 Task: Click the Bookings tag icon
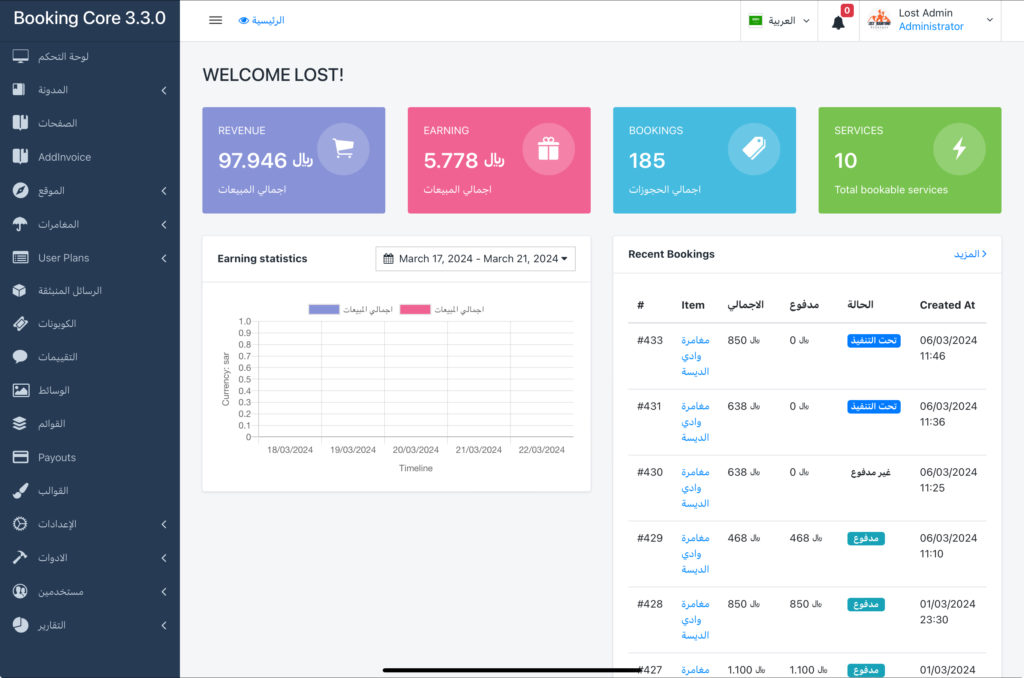point(754,148)
